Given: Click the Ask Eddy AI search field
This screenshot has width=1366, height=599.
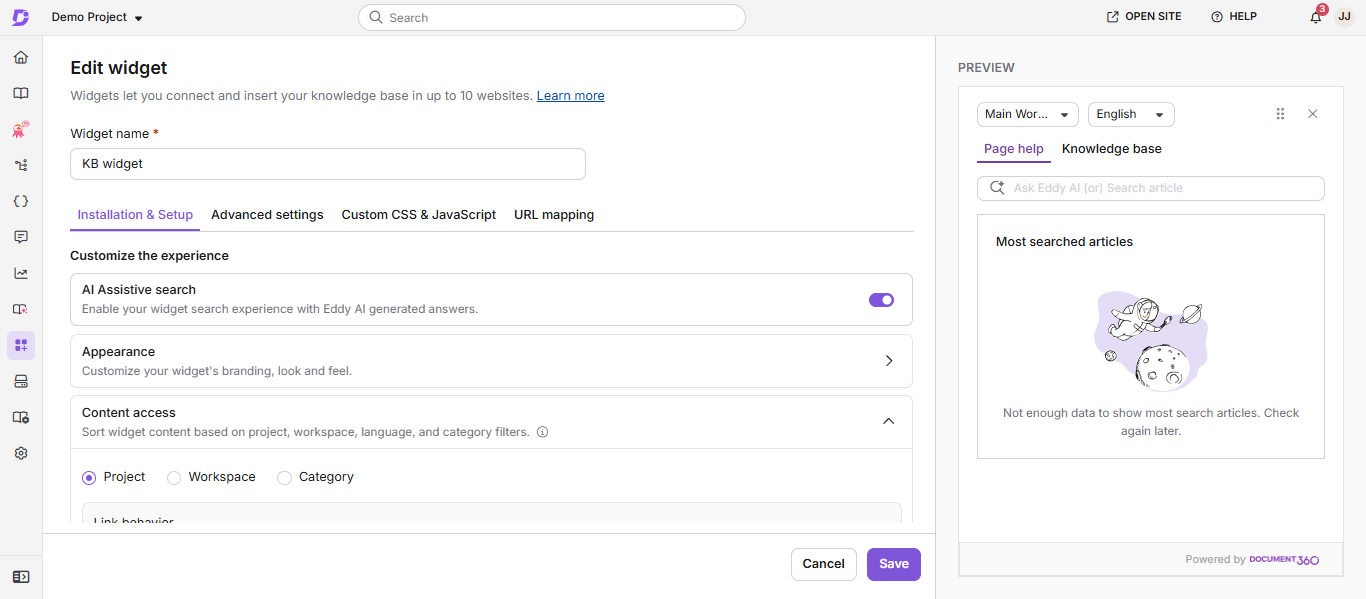Looking at the screenshot, I should click(1151, 188).
